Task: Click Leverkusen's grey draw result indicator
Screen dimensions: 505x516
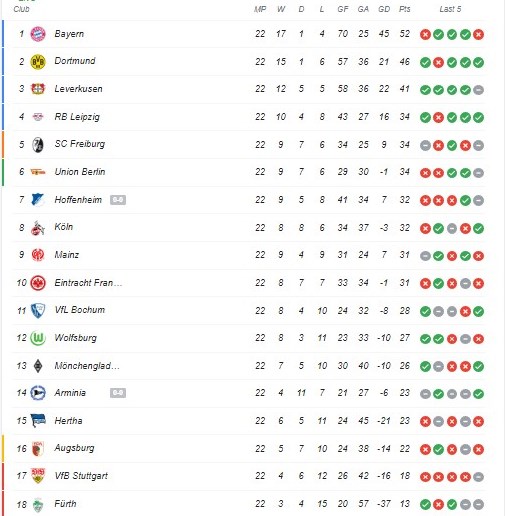Action: click(x=478, y=90)
